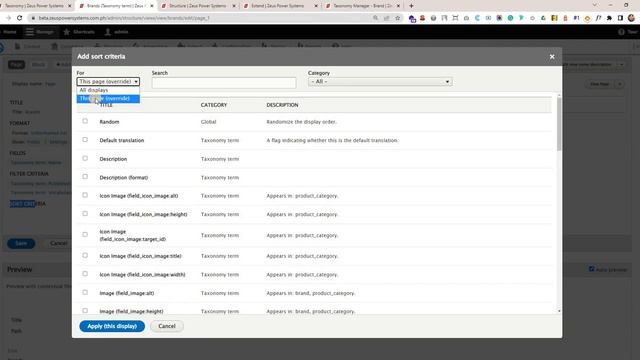This screenshot has height=360, width=640.
Task: View site information lock icon
Action: pyautogui.click(x=33, y=18)
